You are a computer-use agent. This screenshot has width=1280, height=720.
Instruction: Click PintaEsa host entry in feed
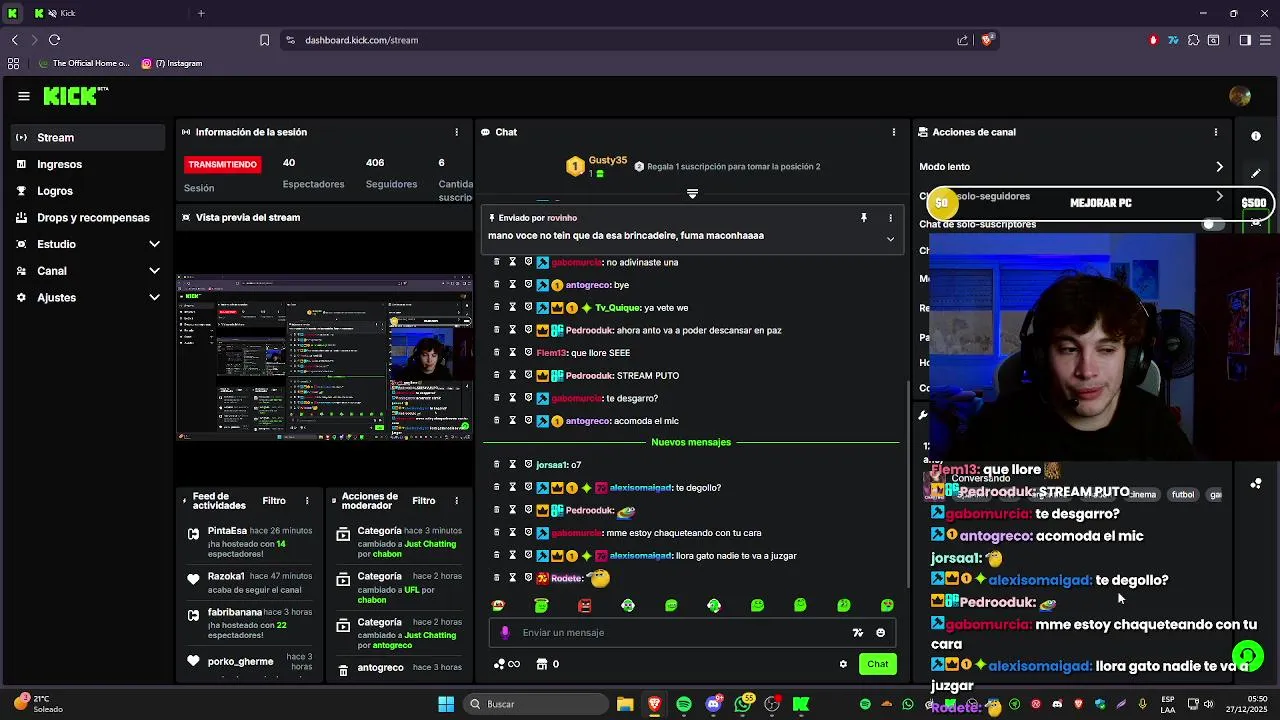pos(250,542)
